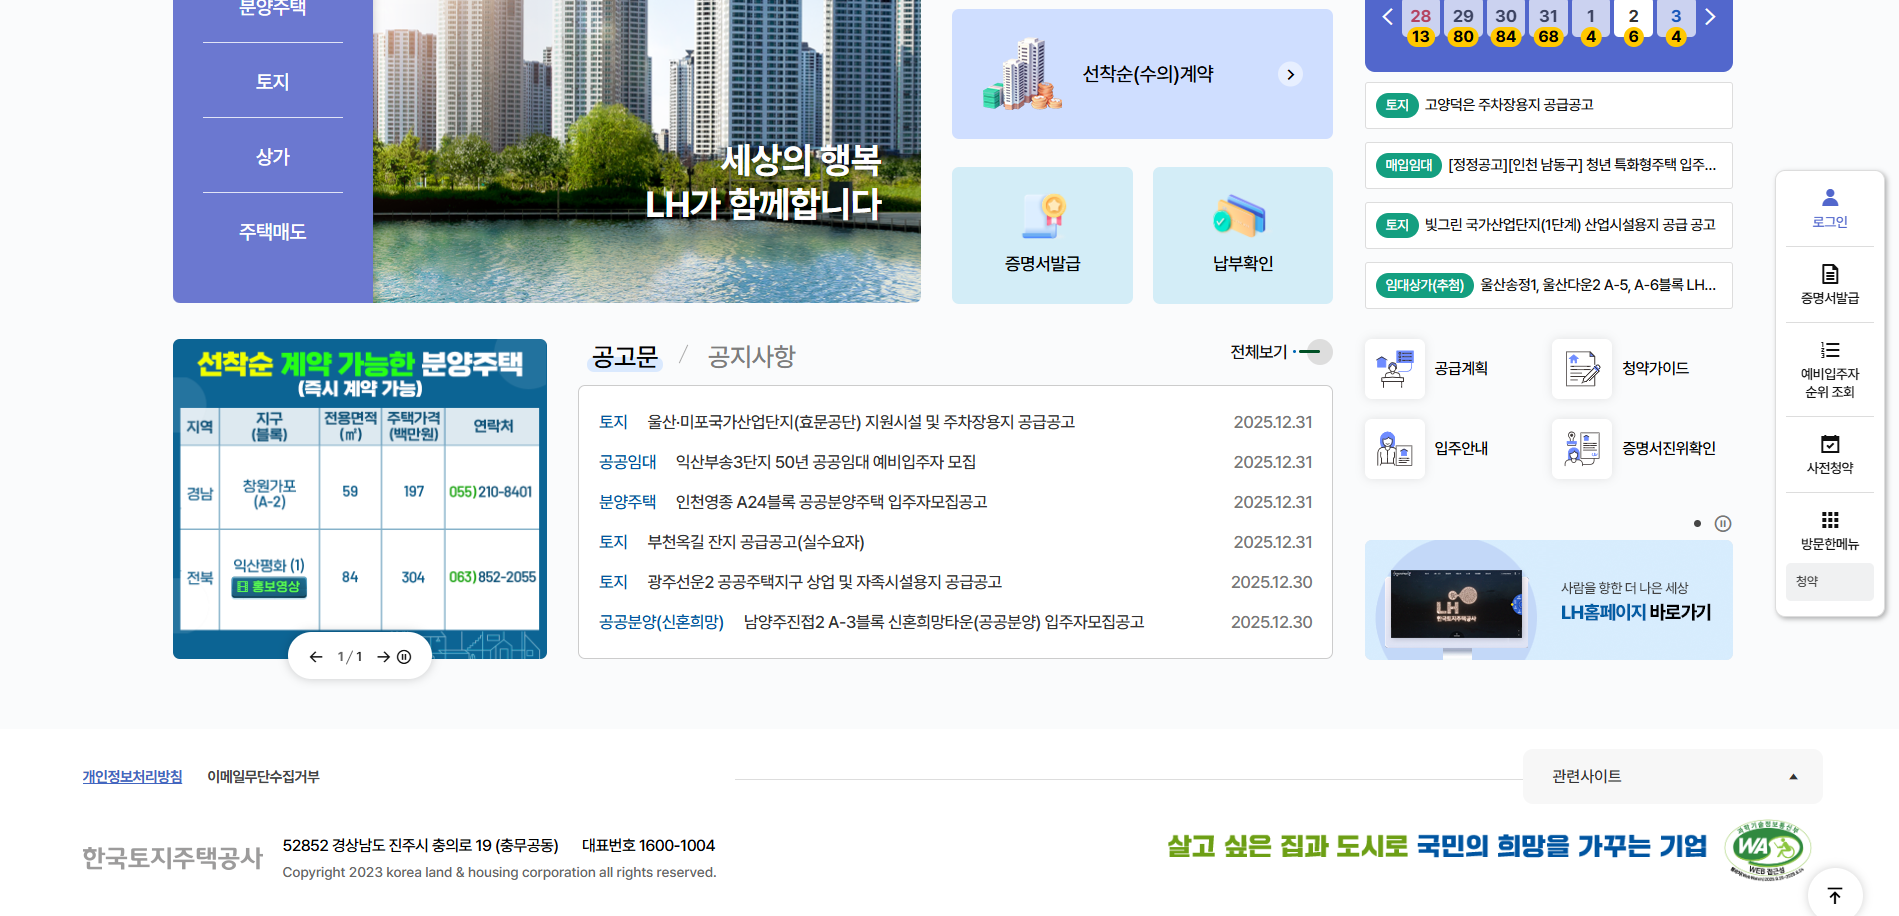Select date 3 in the calendar
The height and width of the screenshot is (916, 1899).
click(x=1676, y=25)
